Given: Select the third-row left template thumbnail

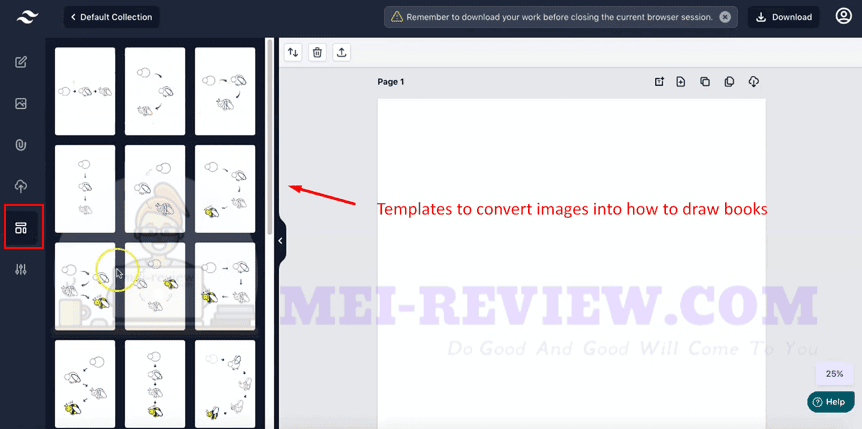Looking at the screenshot, I should point(85,286).
